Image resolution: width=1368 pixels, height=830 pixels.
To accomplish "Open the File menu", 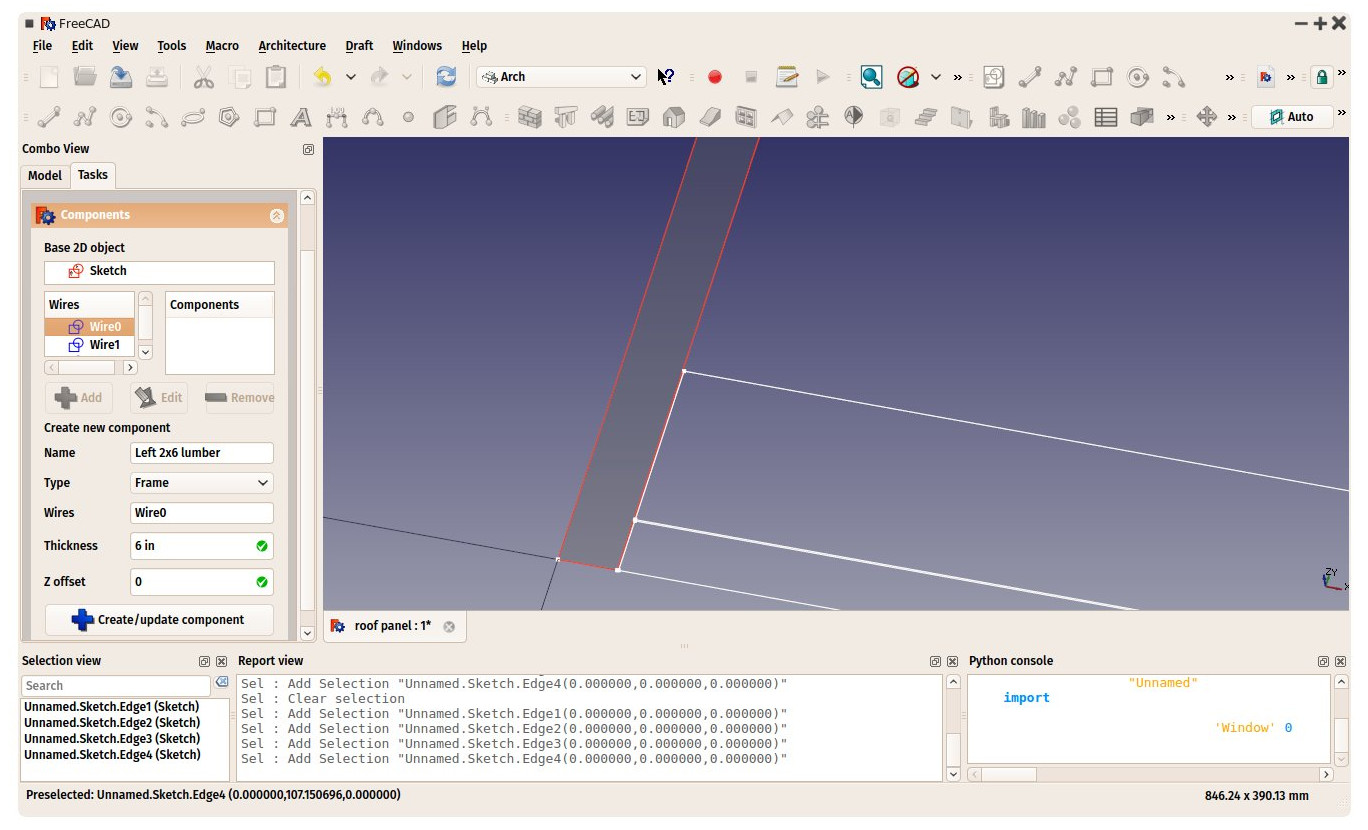I will pyautogui.click(x=42, y=46).
